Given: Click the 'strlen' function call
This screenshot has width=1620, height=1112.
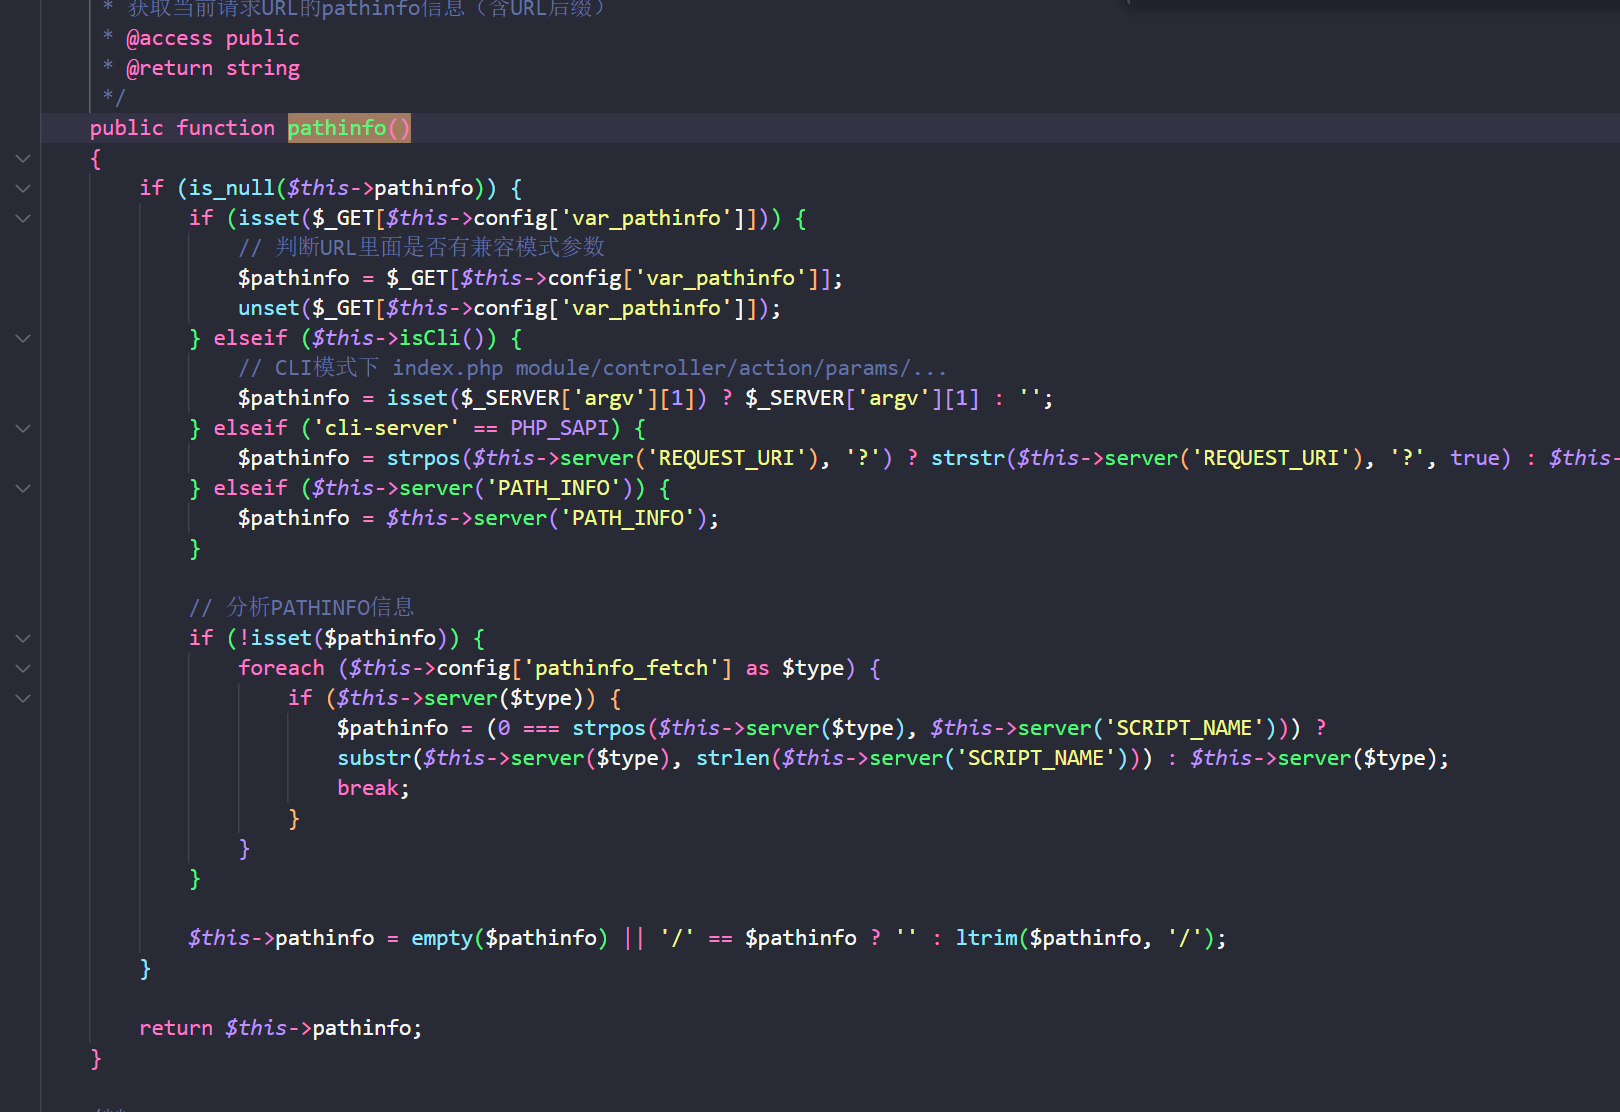Looking at the screenshot, I should tap(733, 758).
